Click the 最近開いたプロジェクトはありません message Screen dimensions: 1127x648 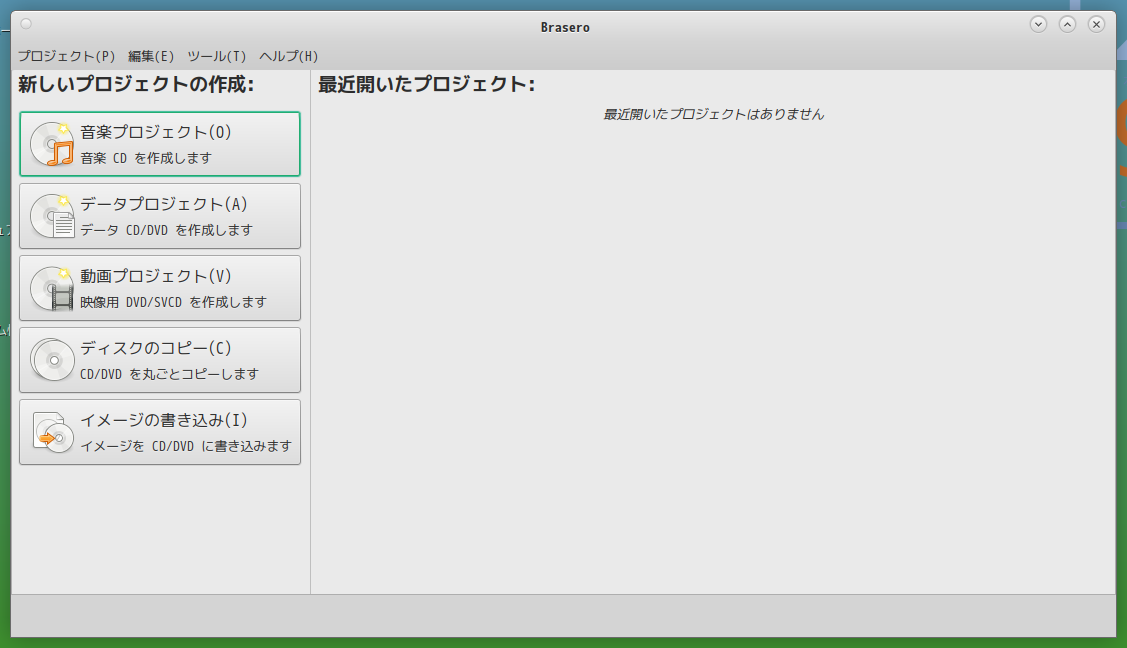click(x=712, y=114)
